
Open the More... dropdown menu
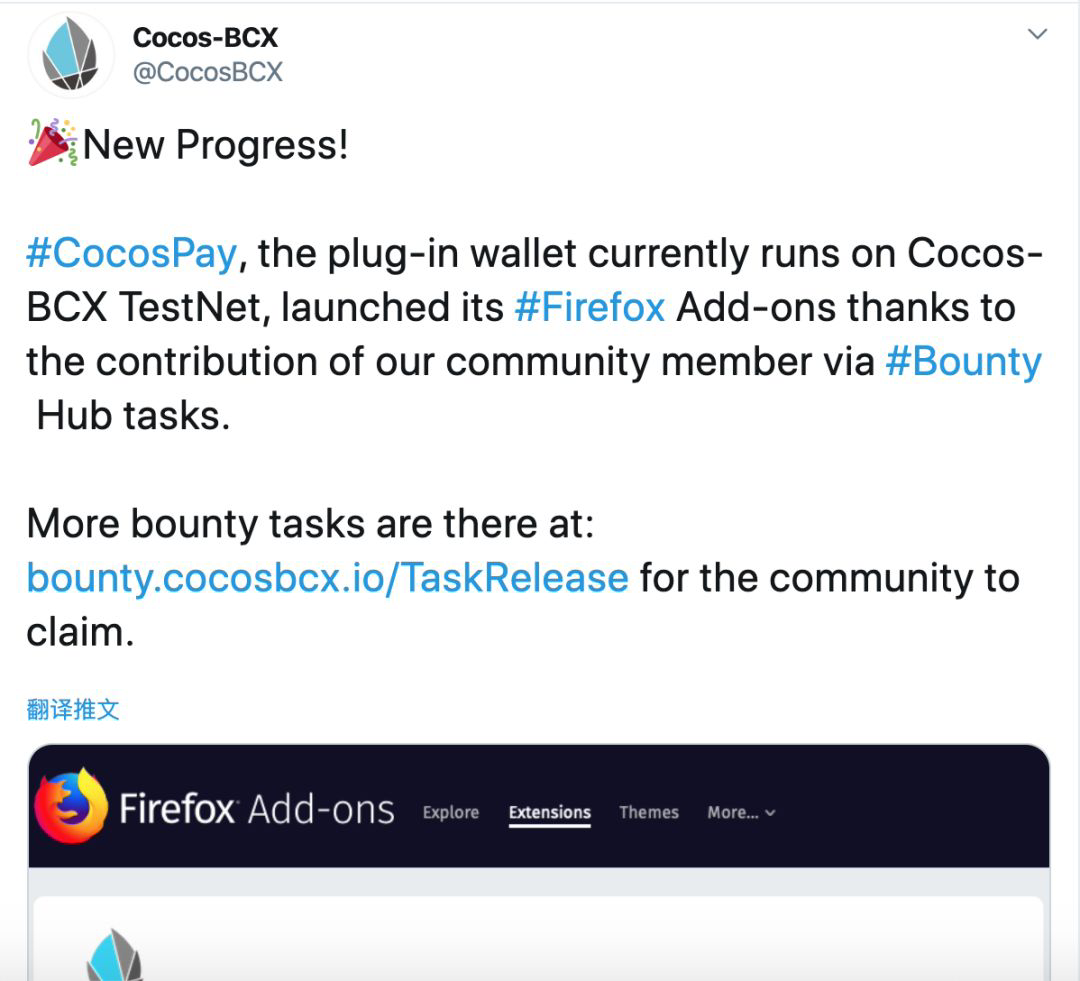(741, 813)
